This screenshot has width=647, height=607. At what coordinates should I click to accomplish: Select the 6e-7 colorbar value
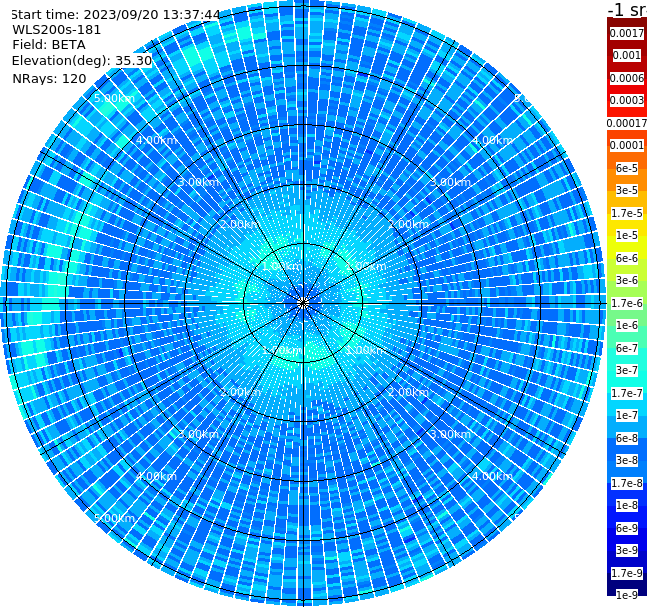(x=627, y=348)
